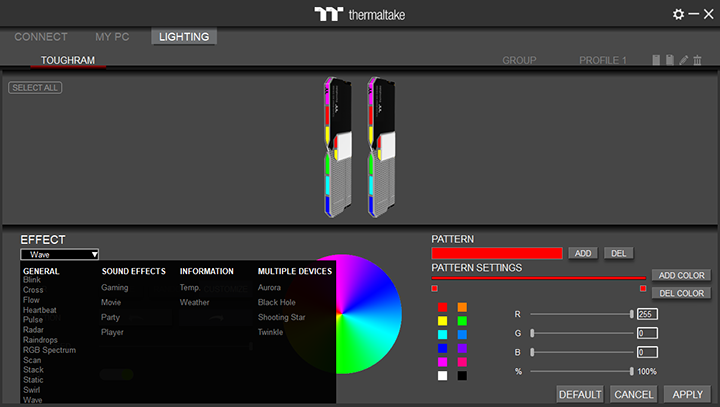Pick the Heartbeat effect in General
This screenshot has width=720, height=407.
[40, 310]
